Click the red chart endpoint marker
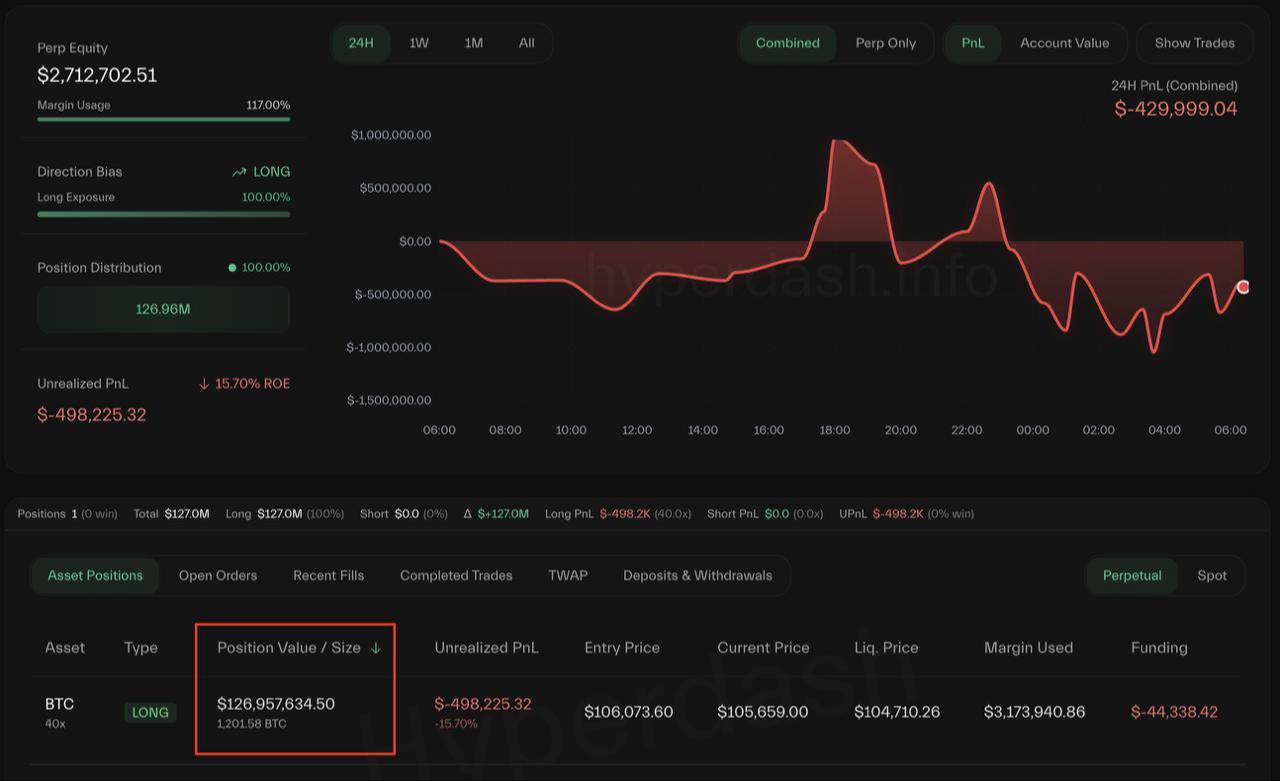1280x781 pixels. point(1243,287)
